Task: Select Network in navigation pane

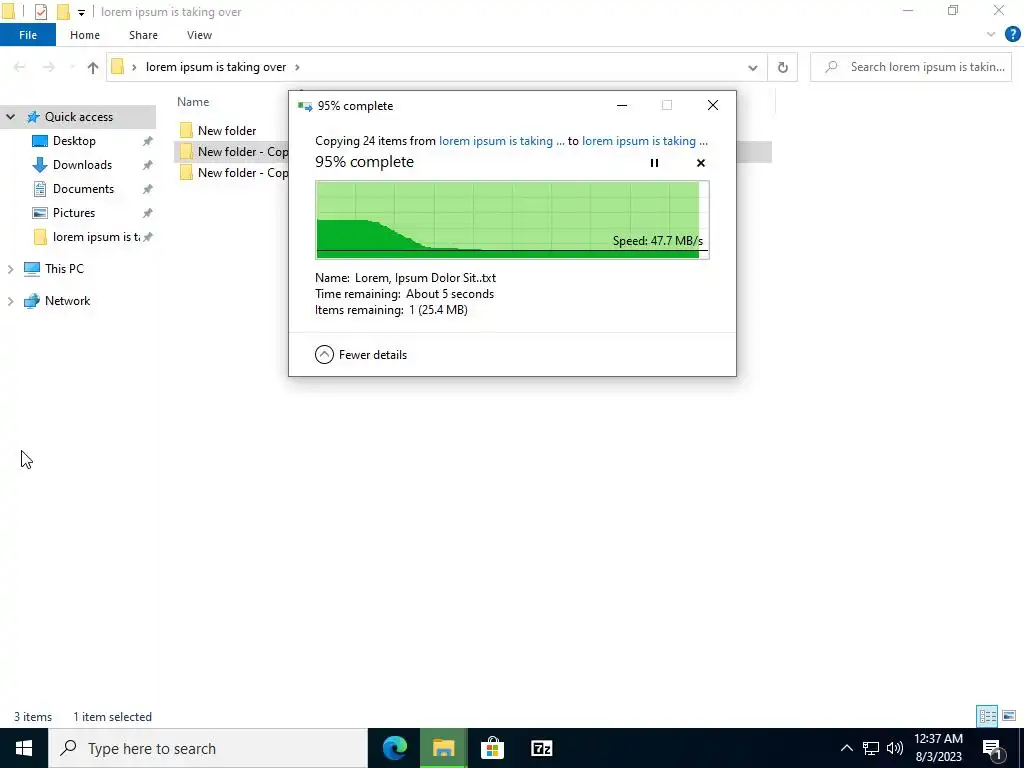Action: 67,301
